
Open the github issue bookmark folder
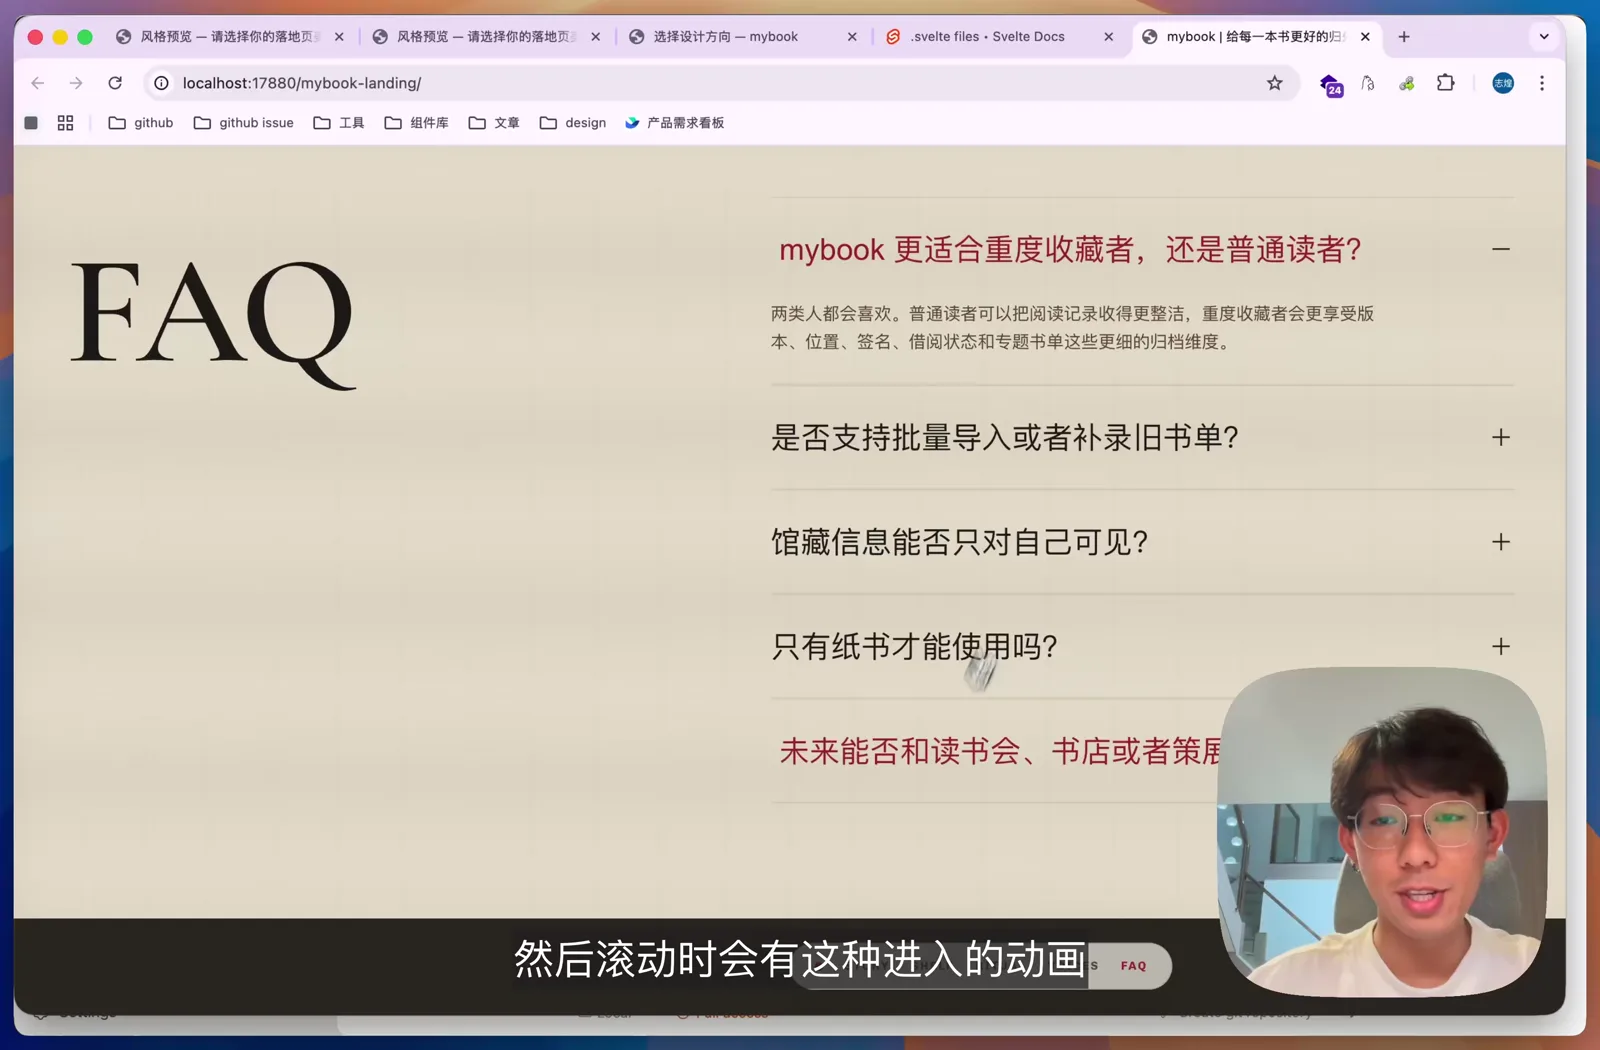pos(244,123)
